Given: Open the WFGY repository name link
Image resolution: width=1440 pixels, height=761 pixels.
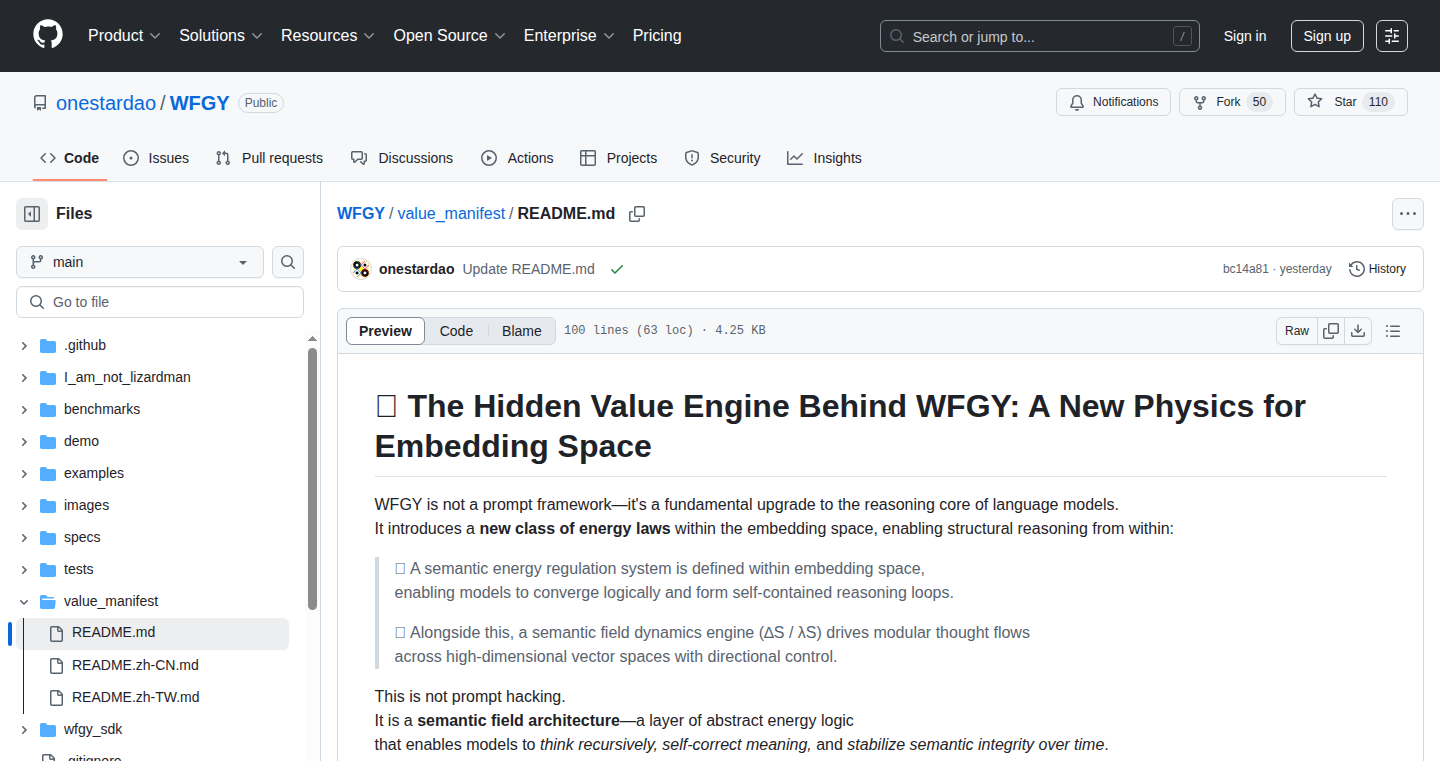Looking at the screenshot, I should 200,103.
